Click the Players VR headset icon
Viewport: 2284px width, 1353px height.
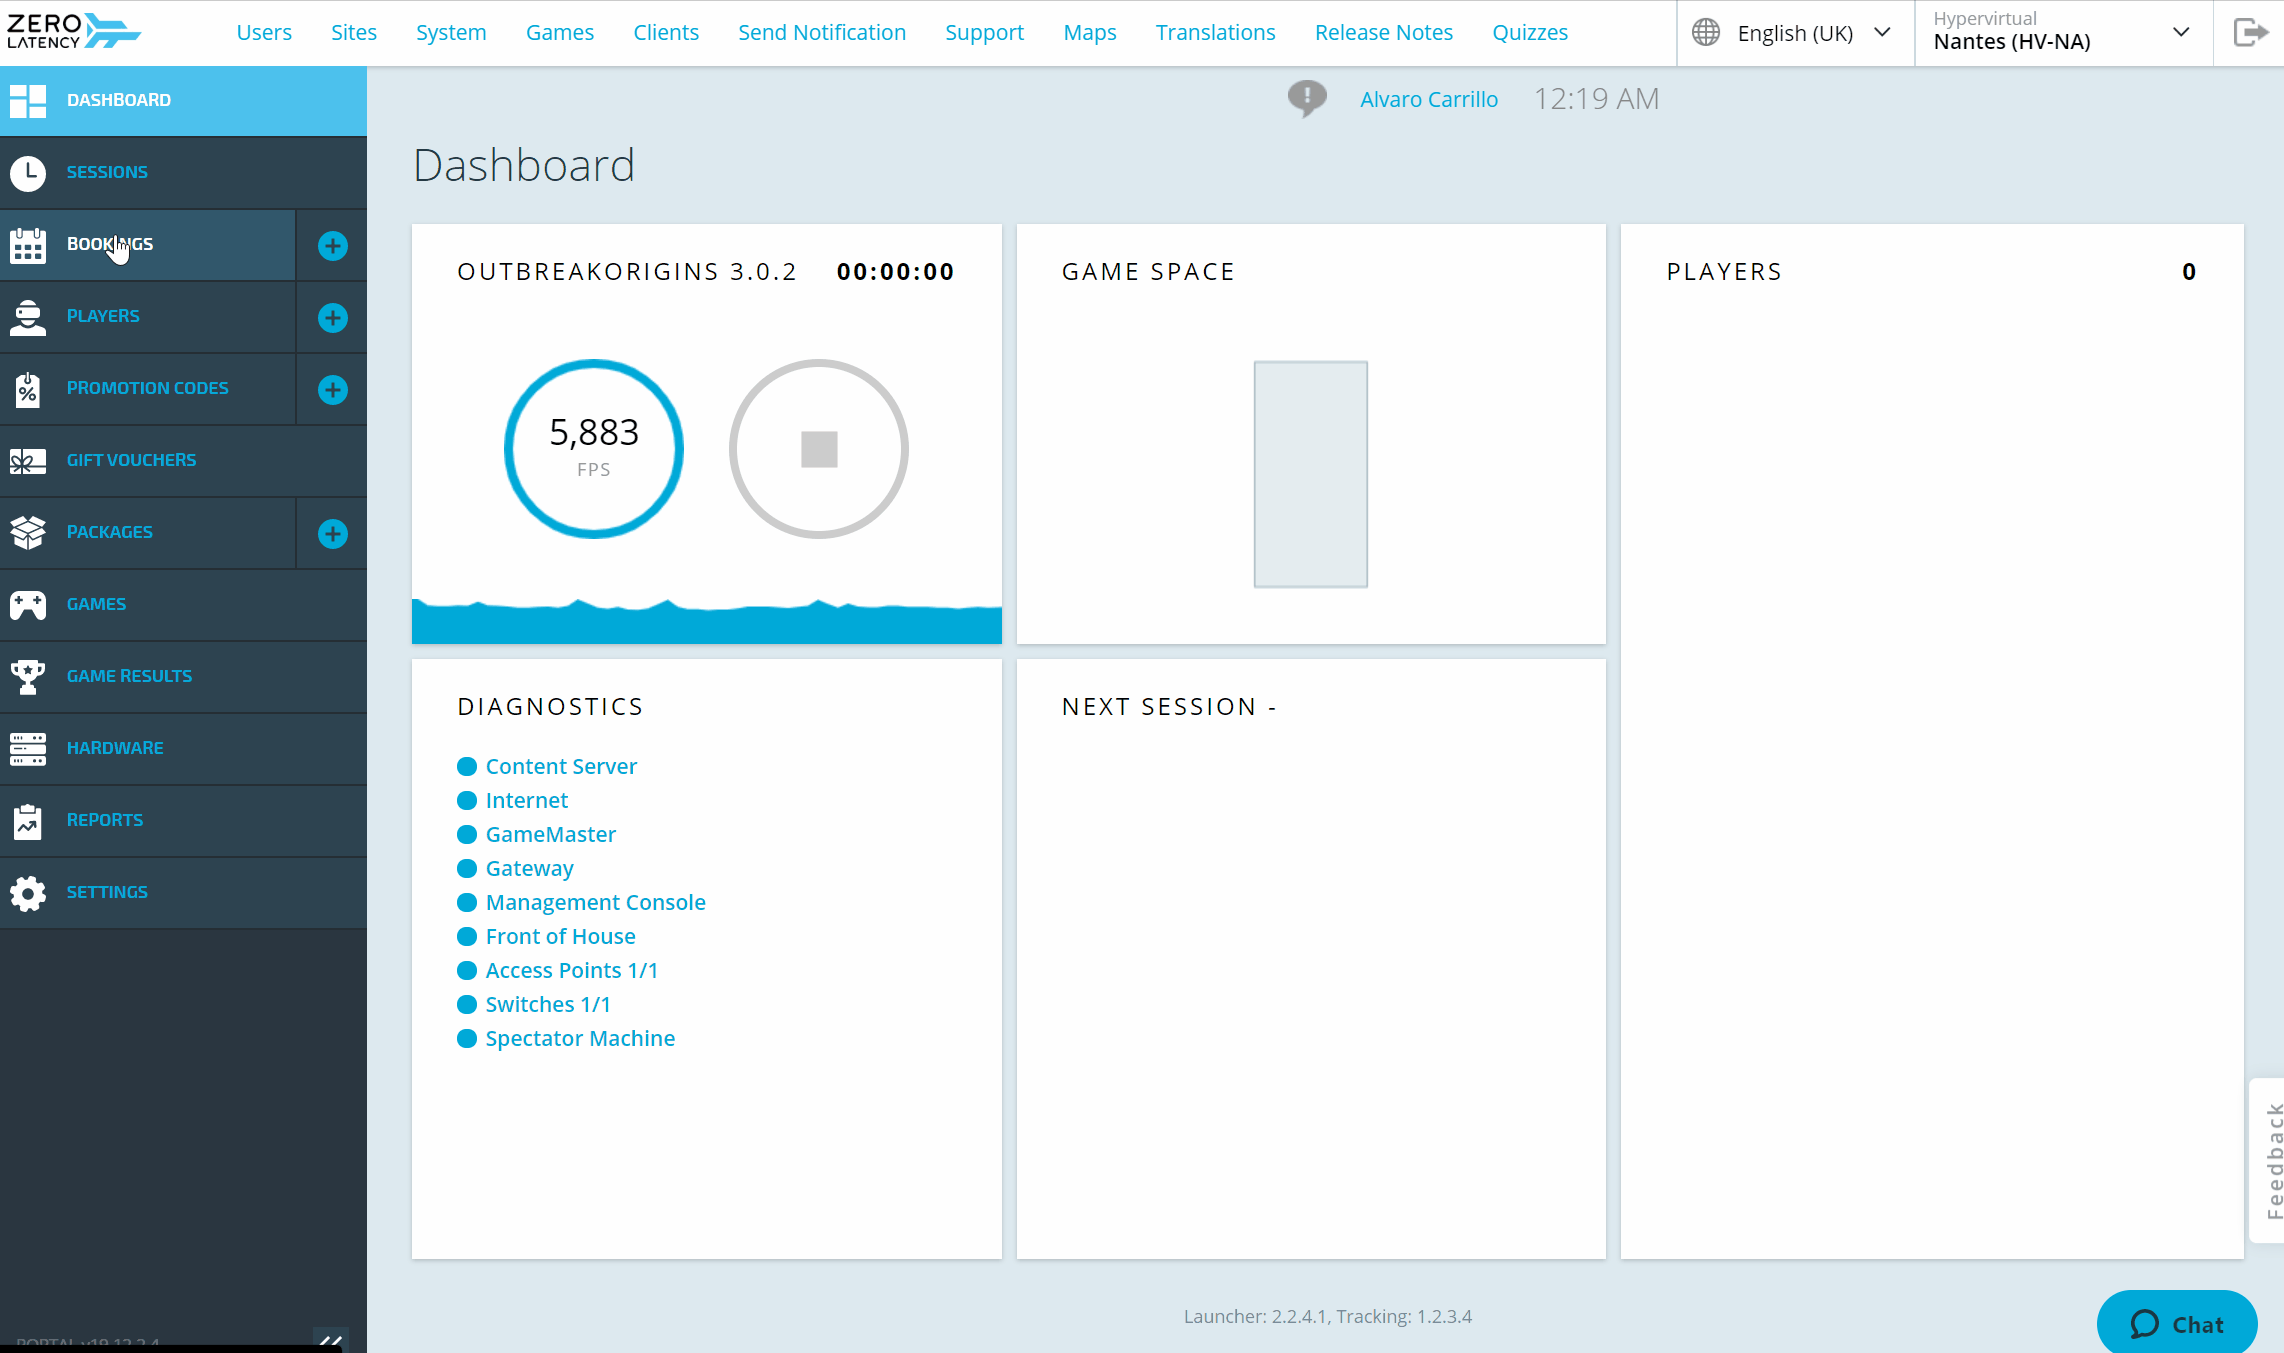pos(28,317)
